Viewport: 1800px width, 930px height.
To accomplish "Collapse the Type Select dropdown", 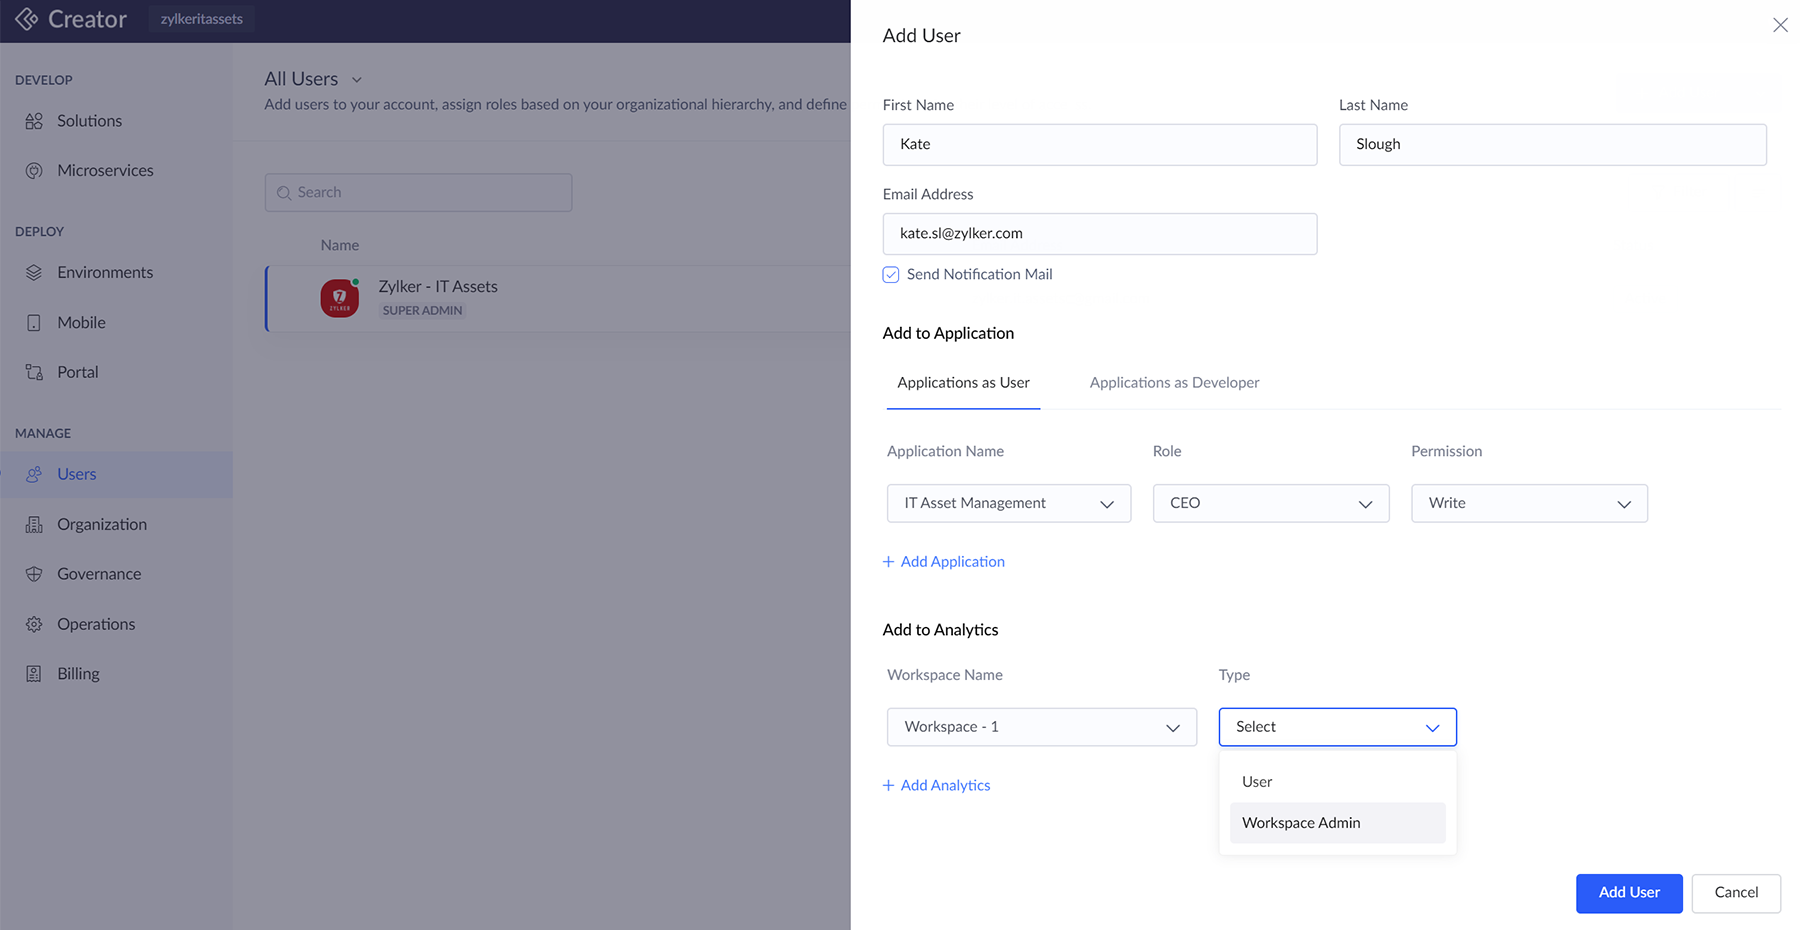I will (1337, 727).
